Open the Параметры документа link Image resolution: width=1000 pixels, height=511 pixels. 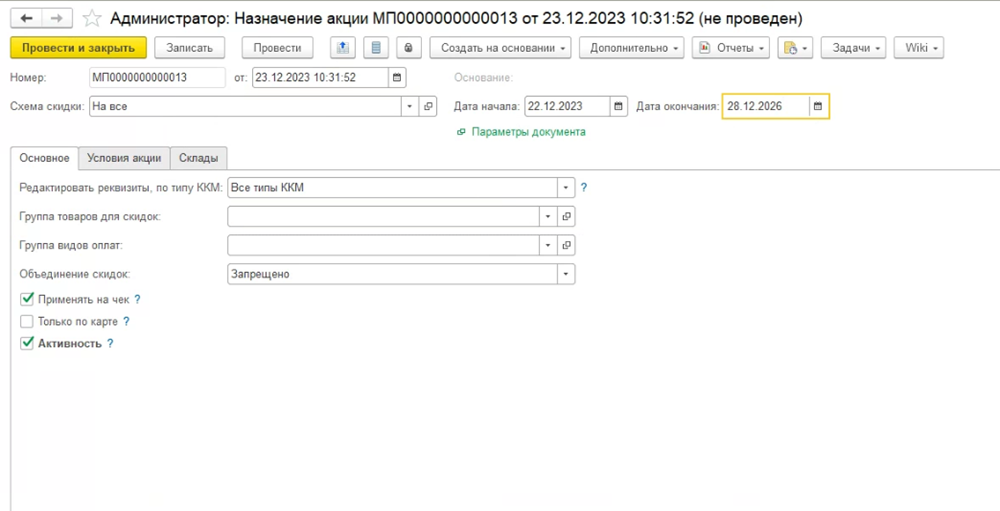[x=528, y=132]
